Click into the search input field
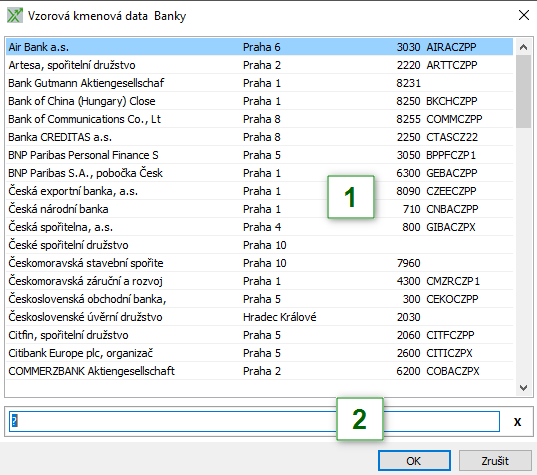 pyautogui.click(x=254, y=421)
